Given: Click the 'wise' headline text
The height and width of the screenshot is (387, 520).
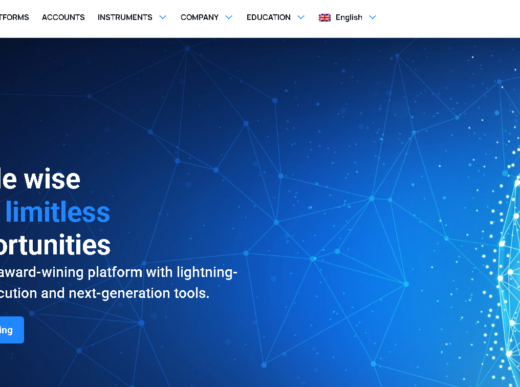Looking at the screenshot, I should (x=52, y=179).
